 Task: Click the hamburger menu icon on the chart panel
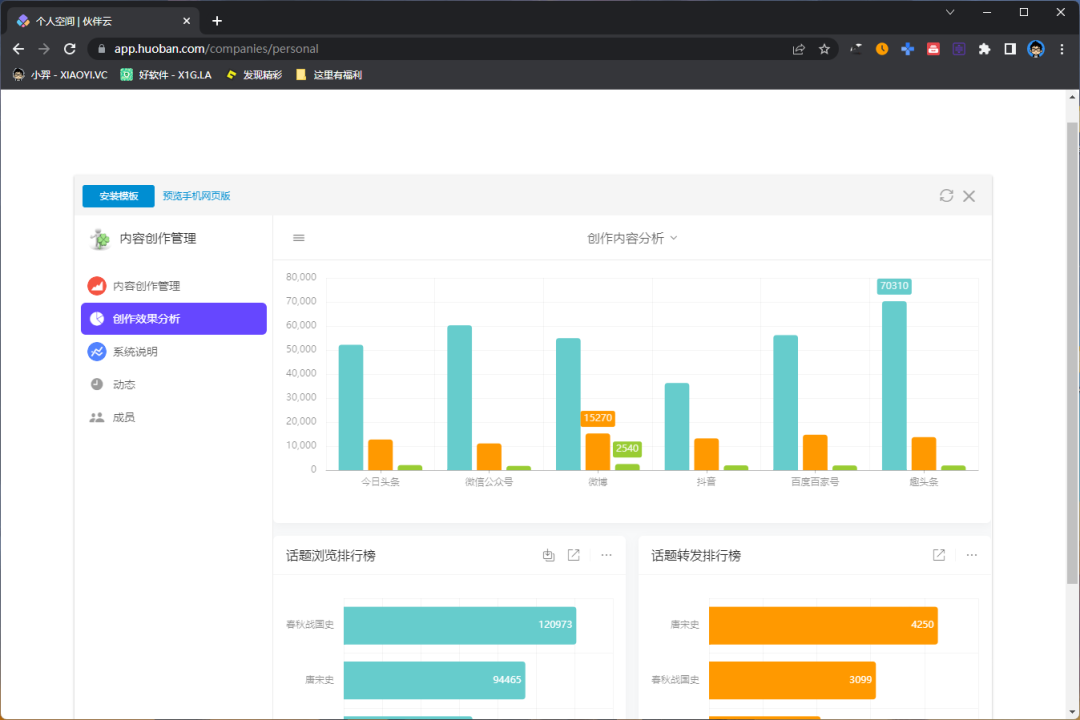(298, 237)
